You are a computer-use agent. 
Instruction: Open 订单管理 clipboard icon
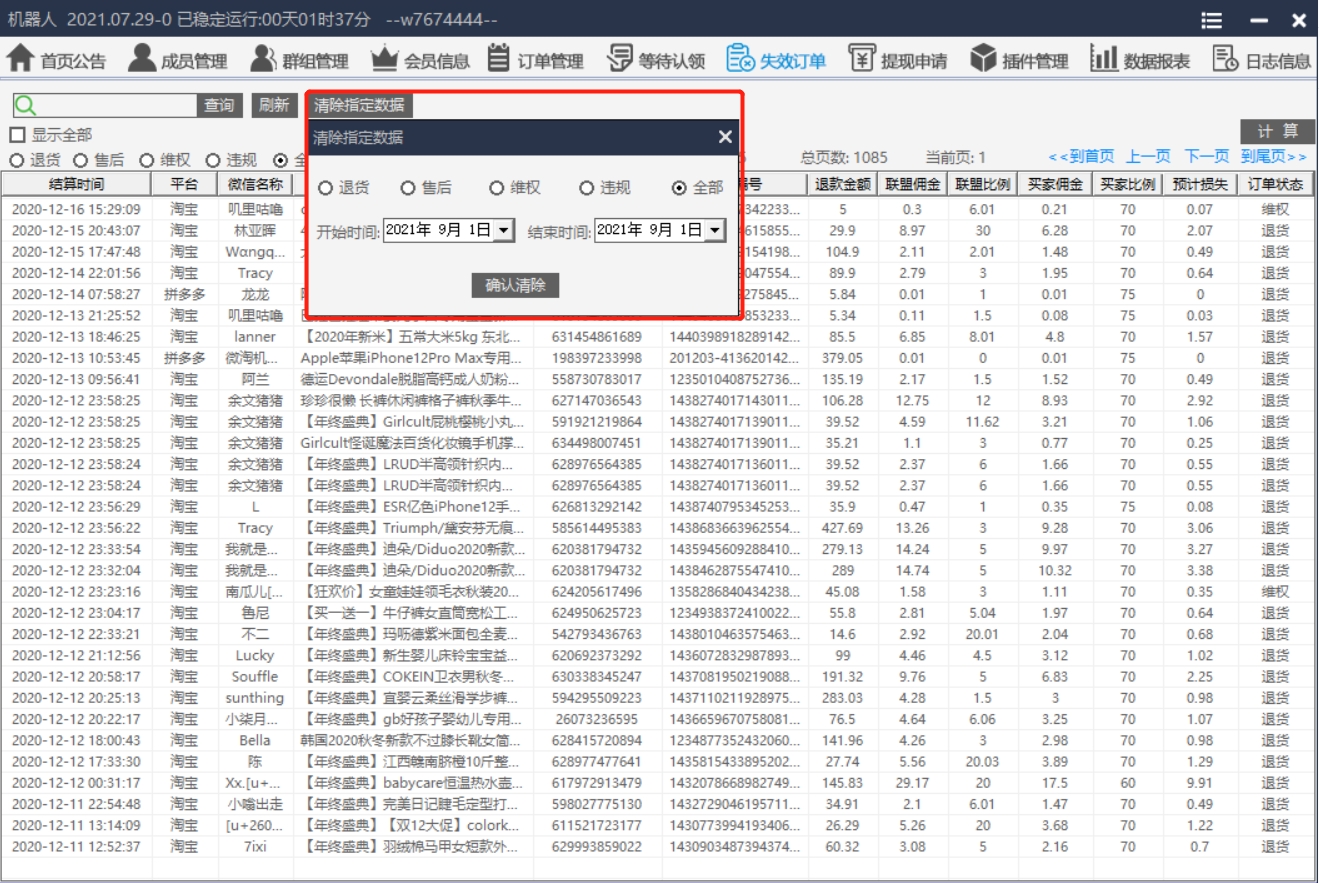click(x=499, y=59)
